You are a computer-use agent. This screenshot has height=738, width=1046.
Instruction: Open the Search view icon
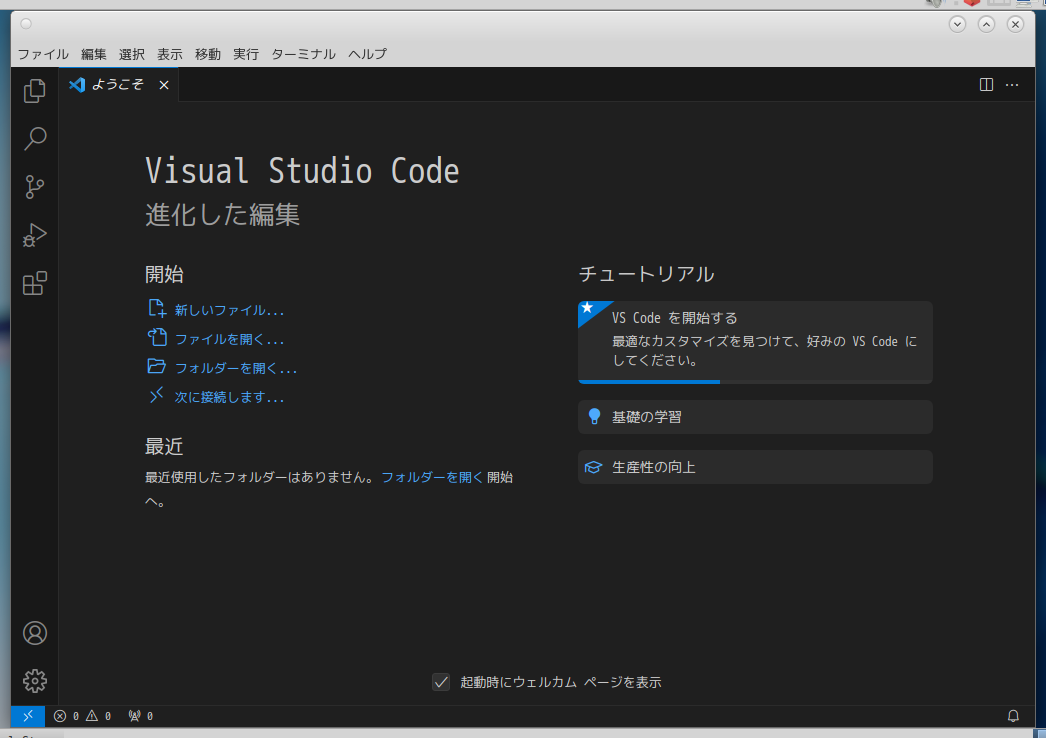(35, 139)
